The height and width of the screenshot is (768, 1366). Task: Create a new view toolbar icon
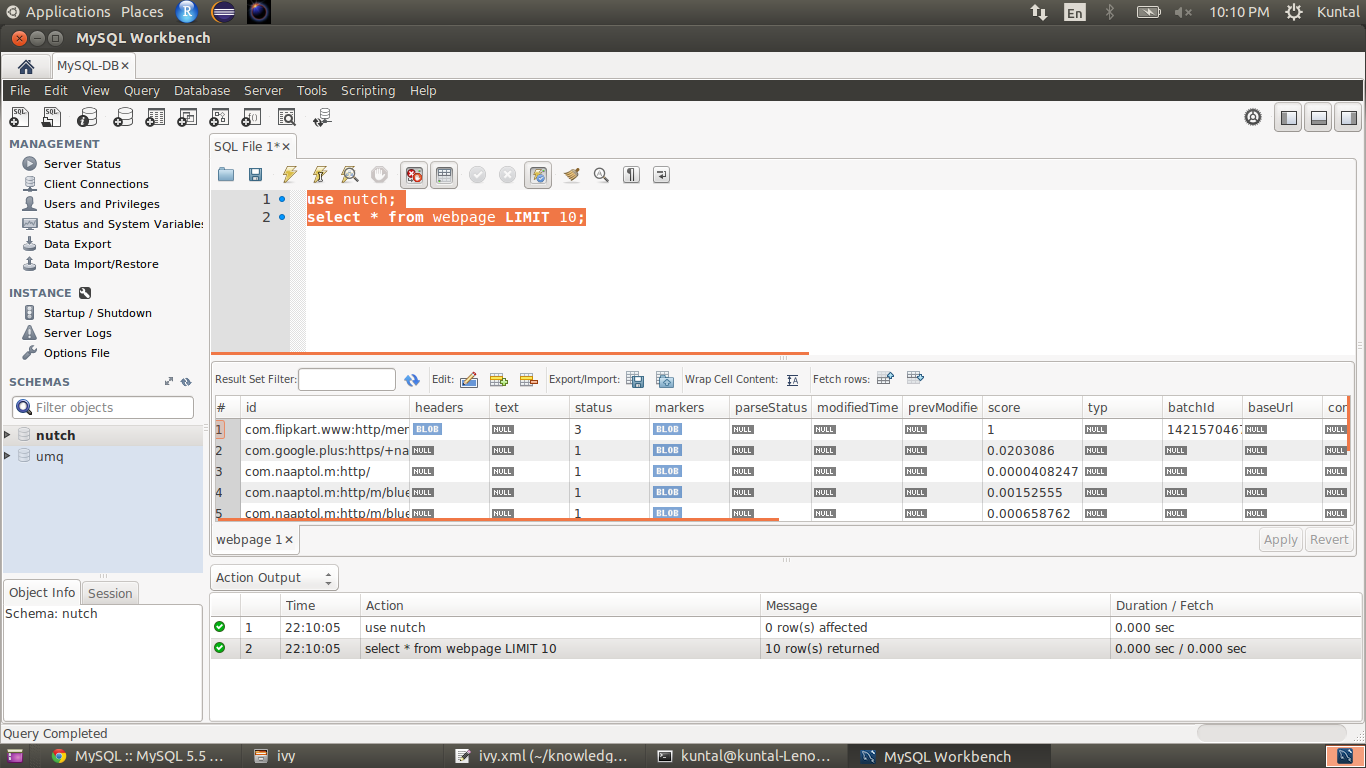tap(187, 118)
